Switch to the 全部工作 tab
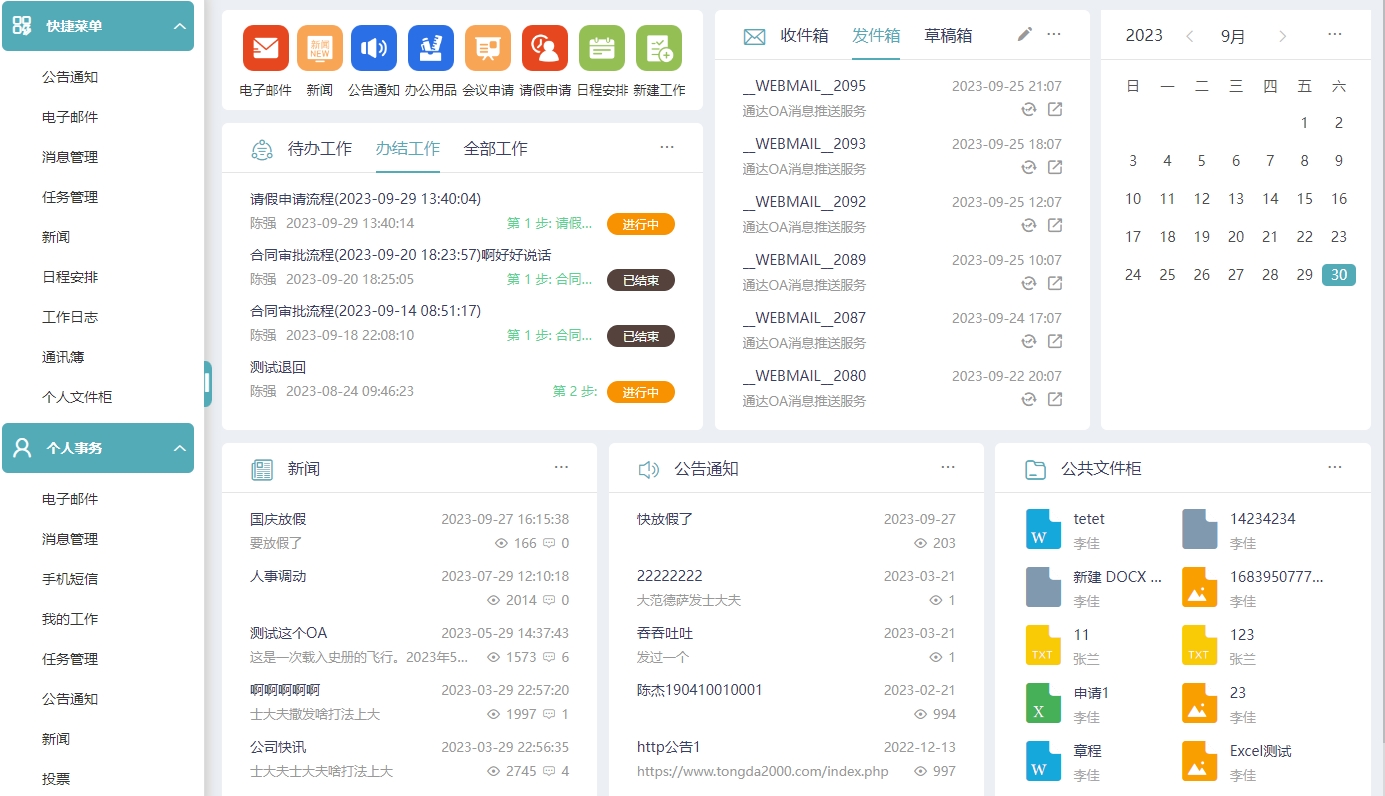1385x796 pixels. pos(496,148)
